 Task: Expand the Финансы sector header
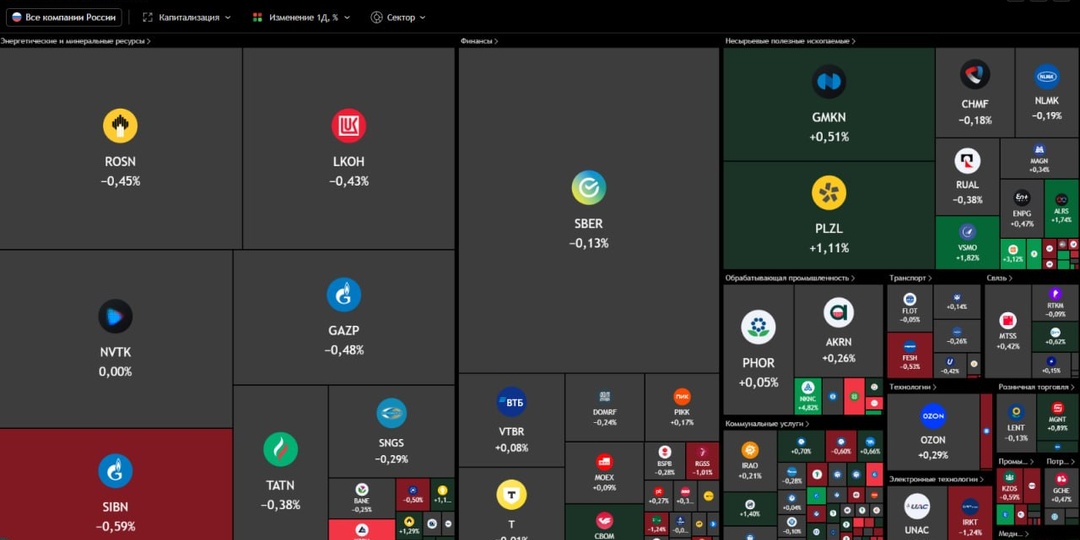[479, 41]
